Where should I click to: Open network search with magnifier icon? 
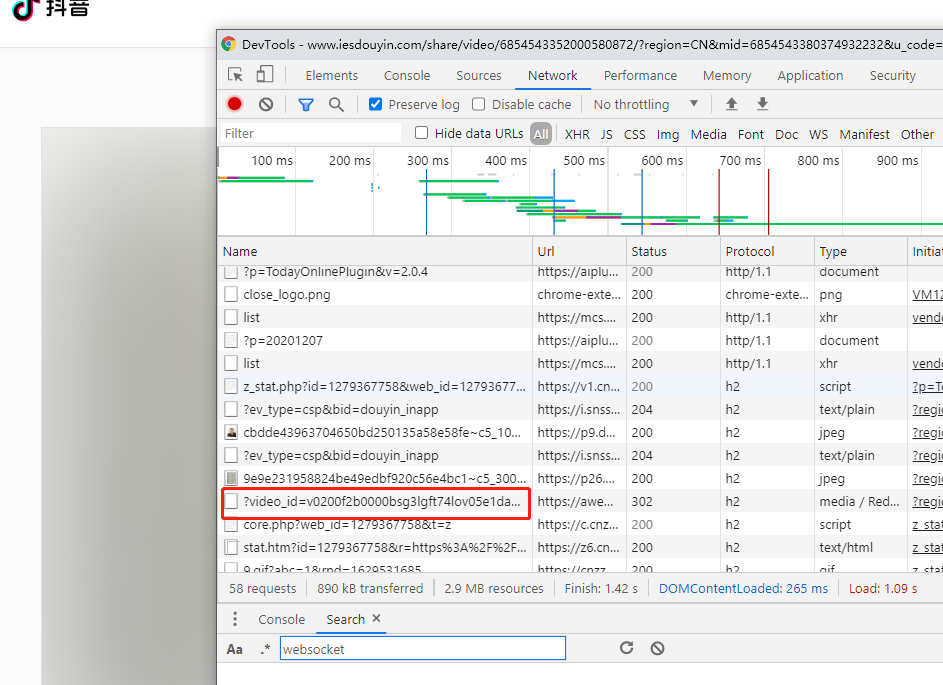click(336, 105)
